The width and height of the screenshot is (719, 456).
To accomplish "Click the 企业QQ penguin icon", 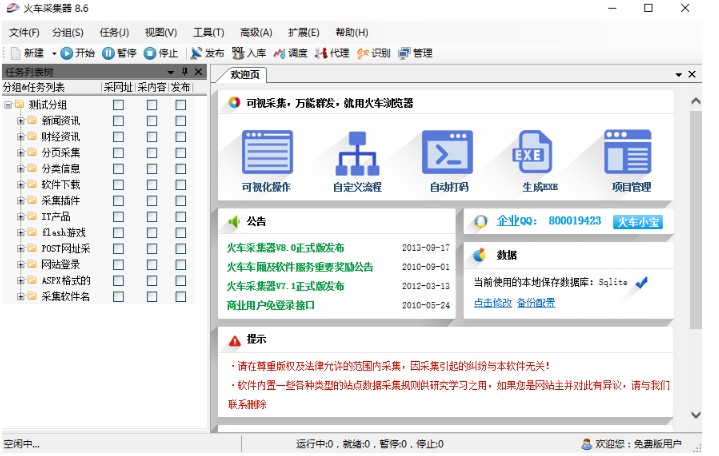I will coord(480,222).
